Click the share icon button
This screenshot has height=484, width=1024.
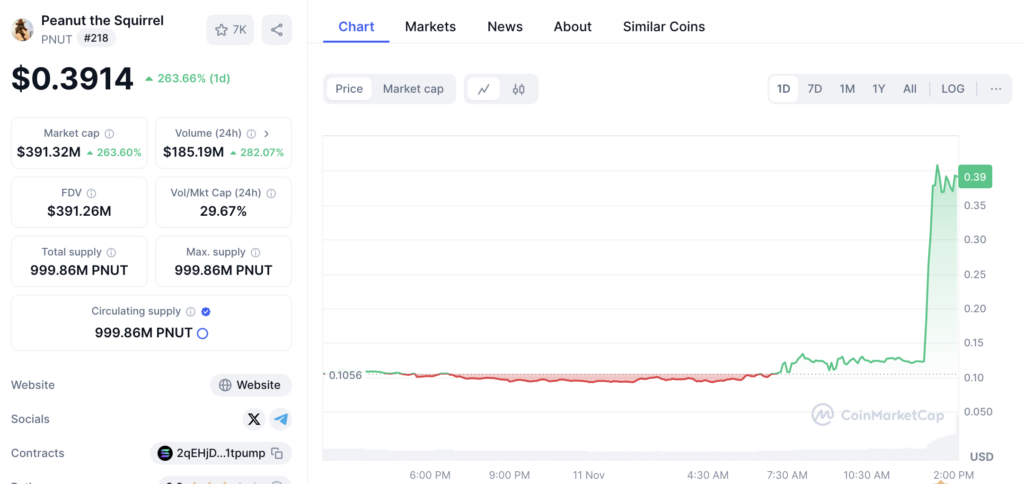(x=277, y=30)
